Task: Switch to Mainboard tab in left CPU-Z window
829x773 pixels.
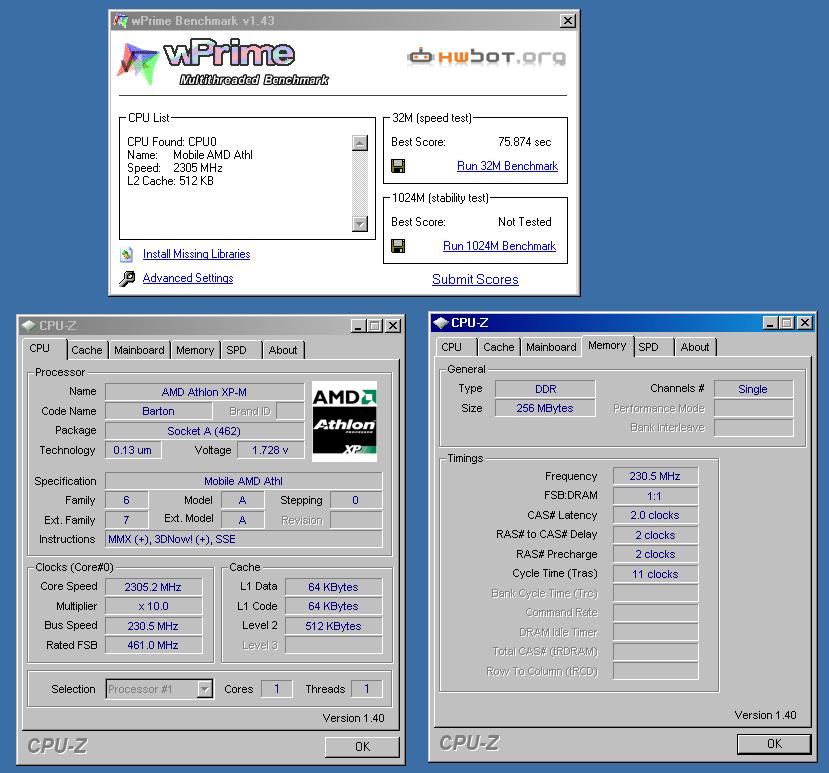Action: coord(139,350)
